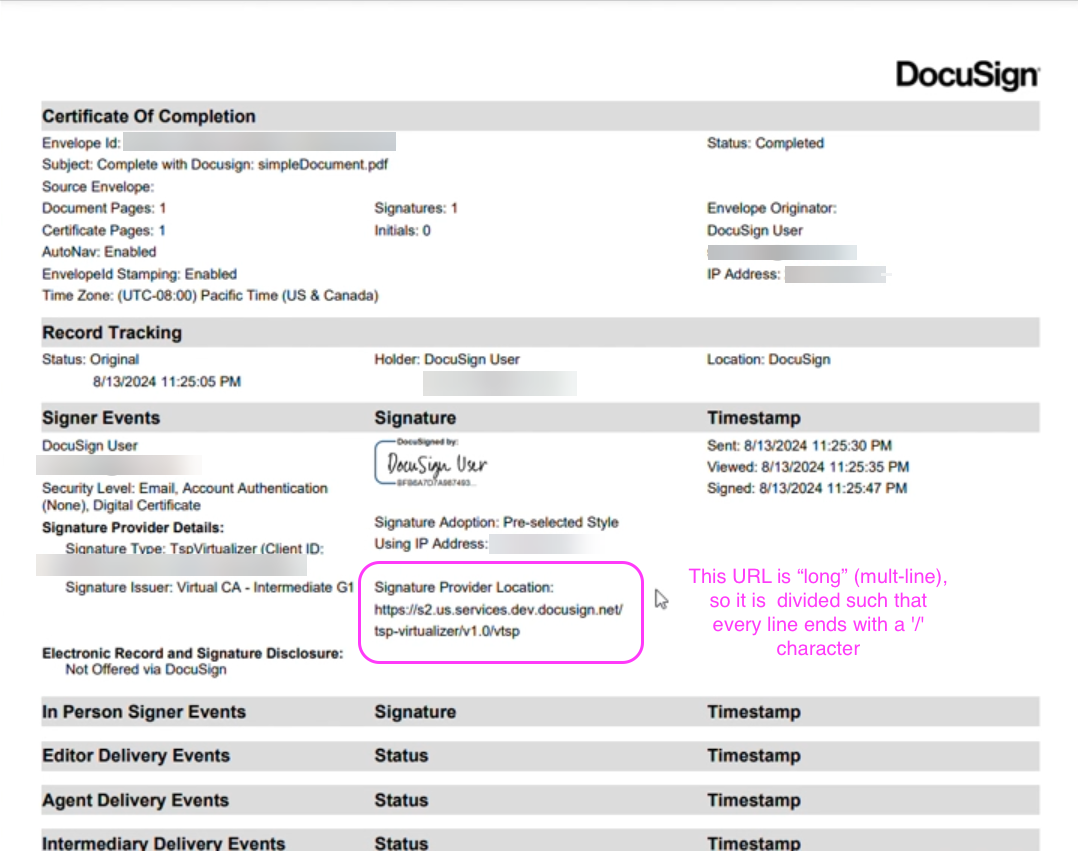This screenshot has height=851, width=1078.
Task: Click the Certificate Of Completion heading
Action: point(149,116)
